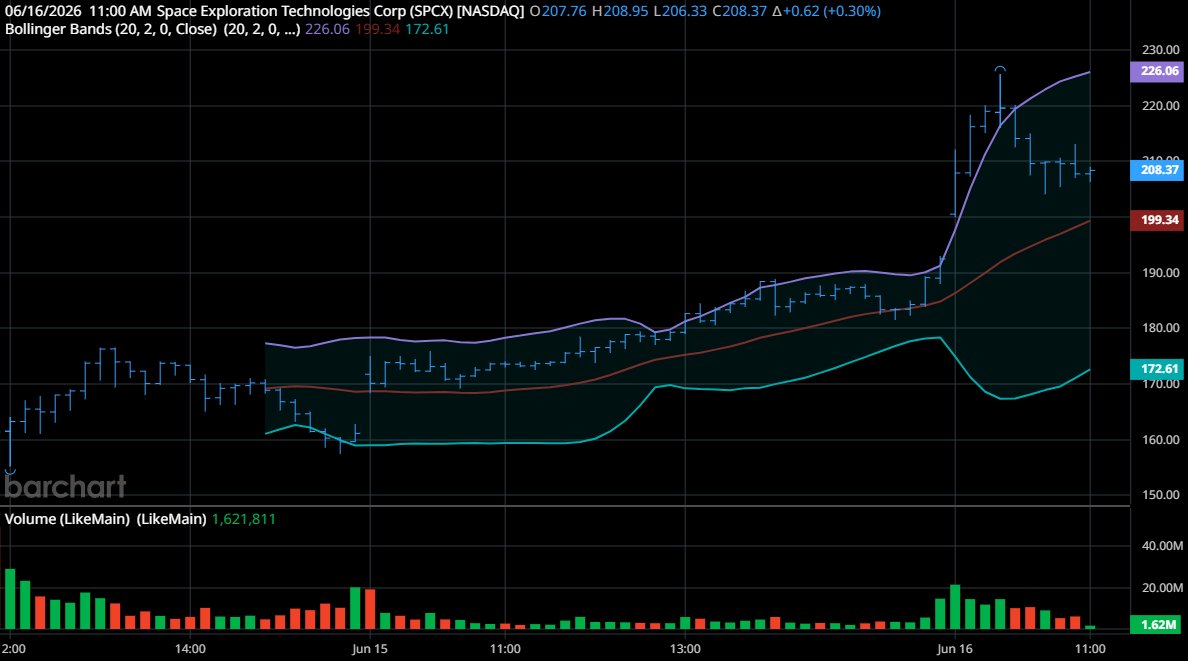Viewport: 1188px width, 661px height.
Task: Click the H208.95 high value in header
Action: (620, 11)
